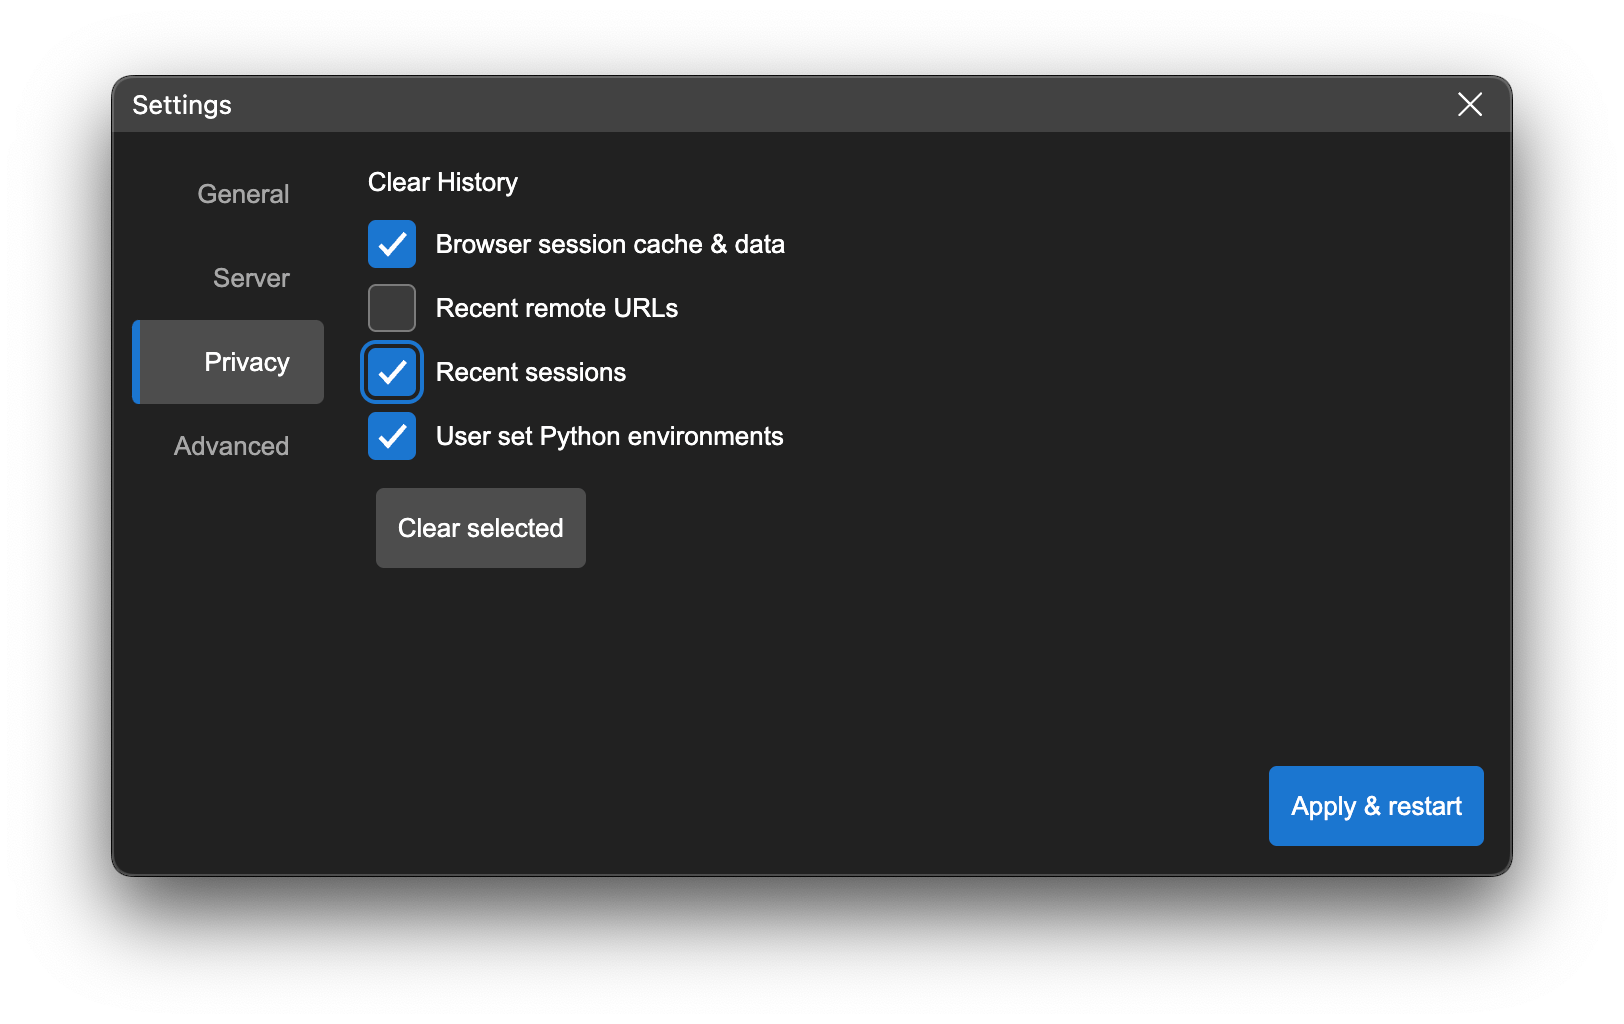Viewport: 1624px width, 1024px height.
Task: Open the General settings tab
Action: point(243,194)
